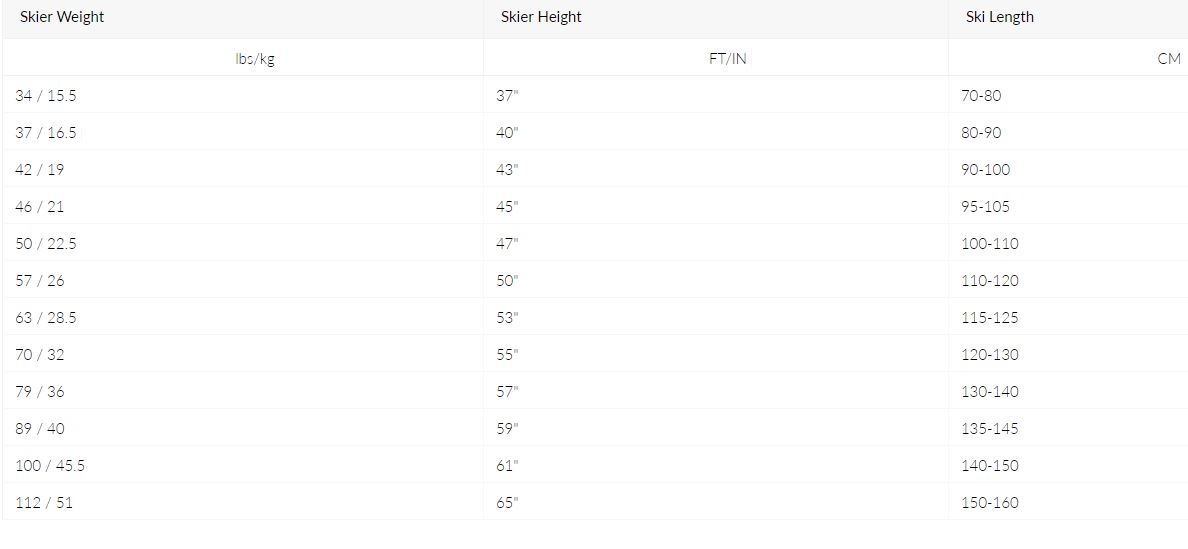This screenshot has width=1188, height=549.
Task: Select the 135-145 ski length cell
Action: 989,429
